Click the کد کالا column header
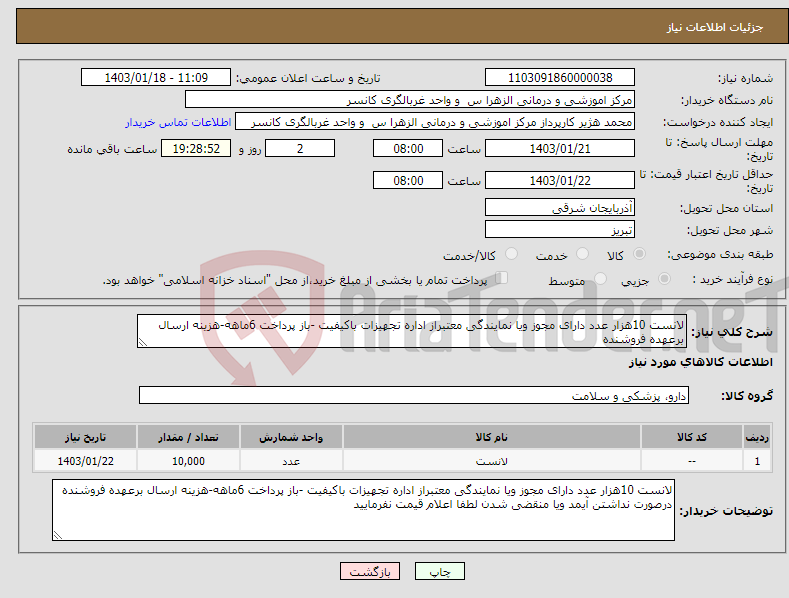Image resolution: width=789 pixels, height=598 pixels. 692,437
